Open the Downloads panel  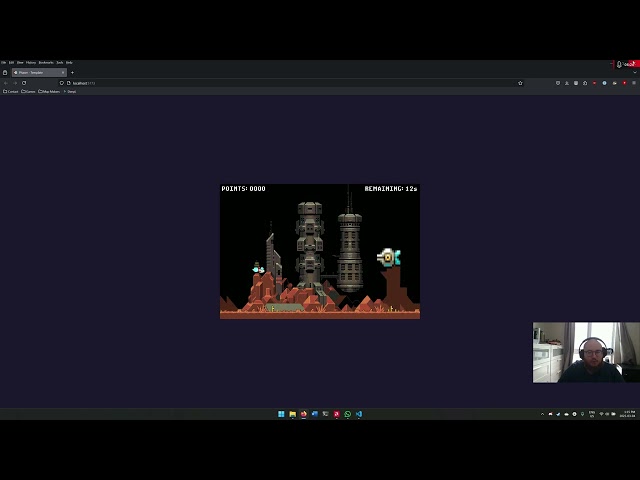567,83
